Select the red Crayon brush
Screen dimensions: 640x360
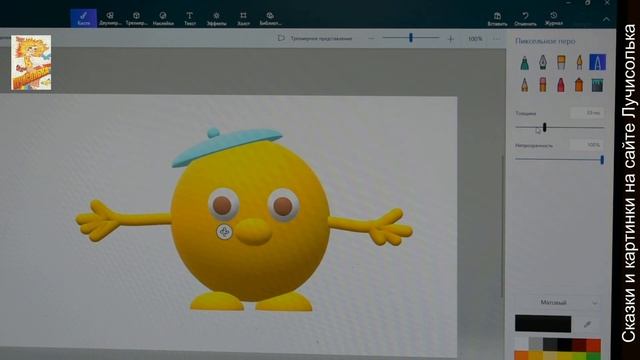click(x=561, y=85)
